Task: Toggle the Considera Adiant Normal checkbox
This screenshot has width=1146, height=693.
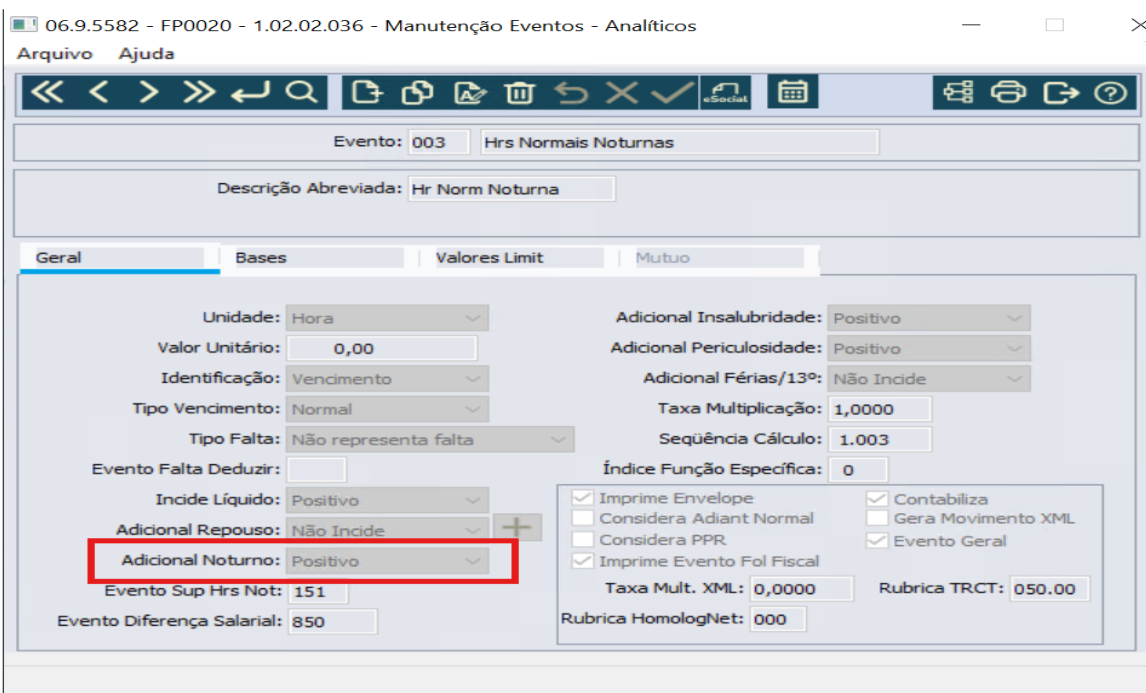Action: [x=583, y=518]
